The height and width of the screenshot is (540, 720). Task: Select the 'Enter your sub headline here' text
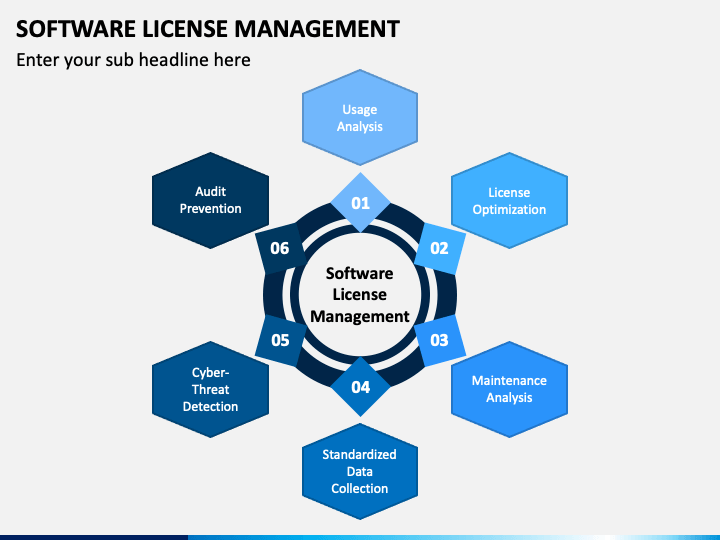(x=133, y=60)
